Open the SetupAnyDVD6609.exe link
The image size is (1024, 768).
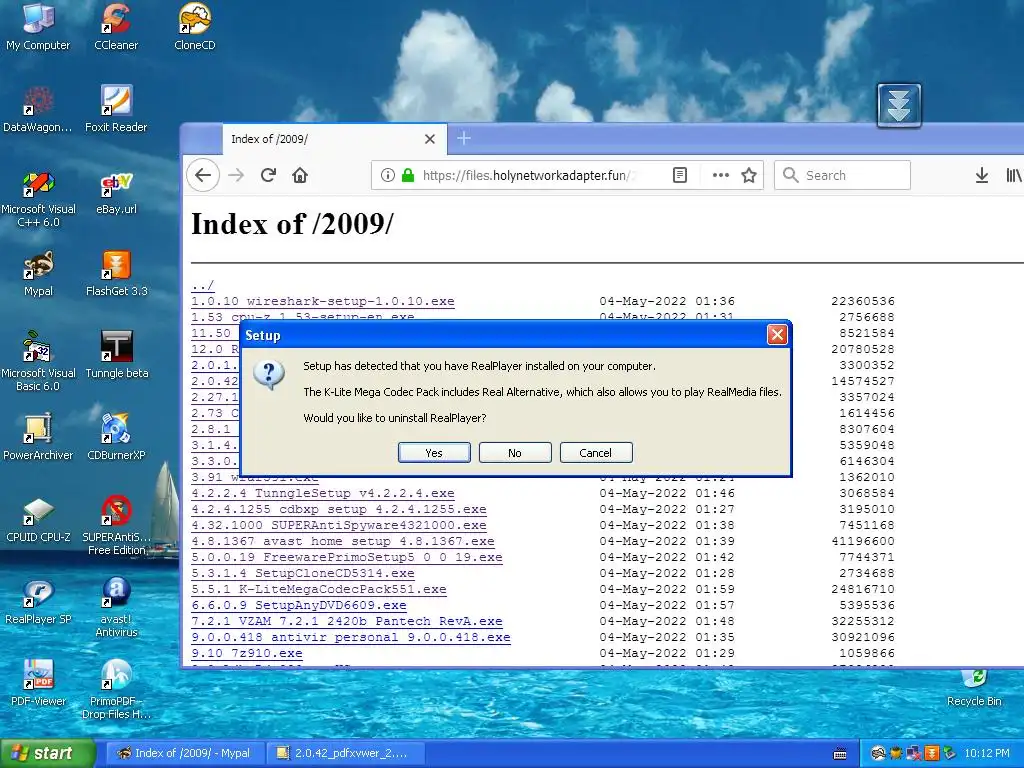click(298, 605)
